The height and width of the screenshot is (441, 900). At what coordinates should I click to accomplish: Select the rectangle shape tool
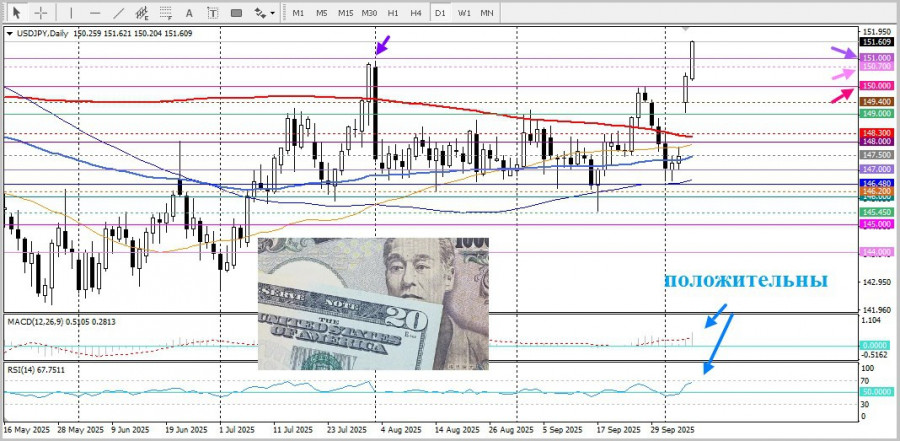click(x=237, y=13)
